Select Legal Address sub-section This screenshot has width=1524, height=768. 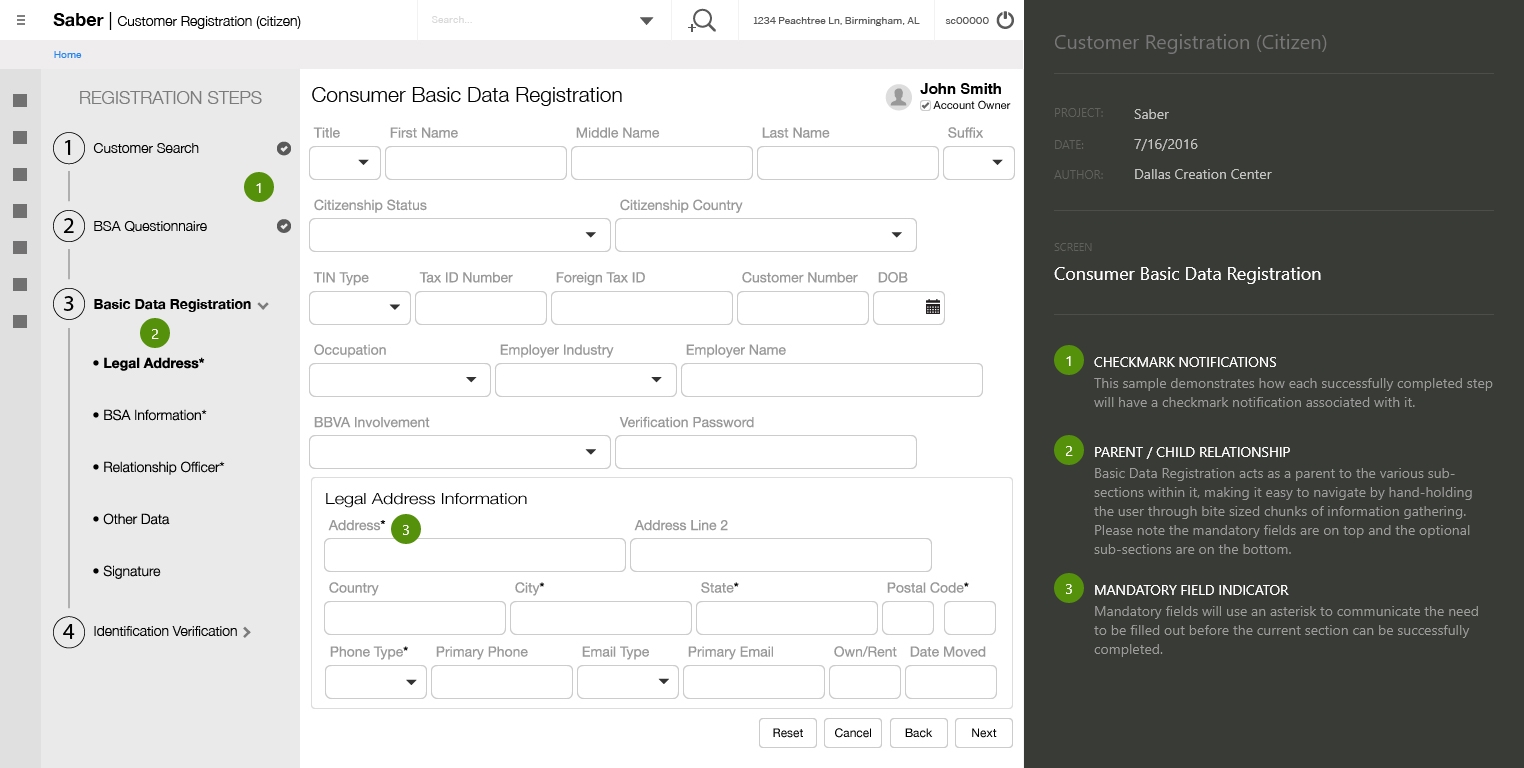(153, 363)
